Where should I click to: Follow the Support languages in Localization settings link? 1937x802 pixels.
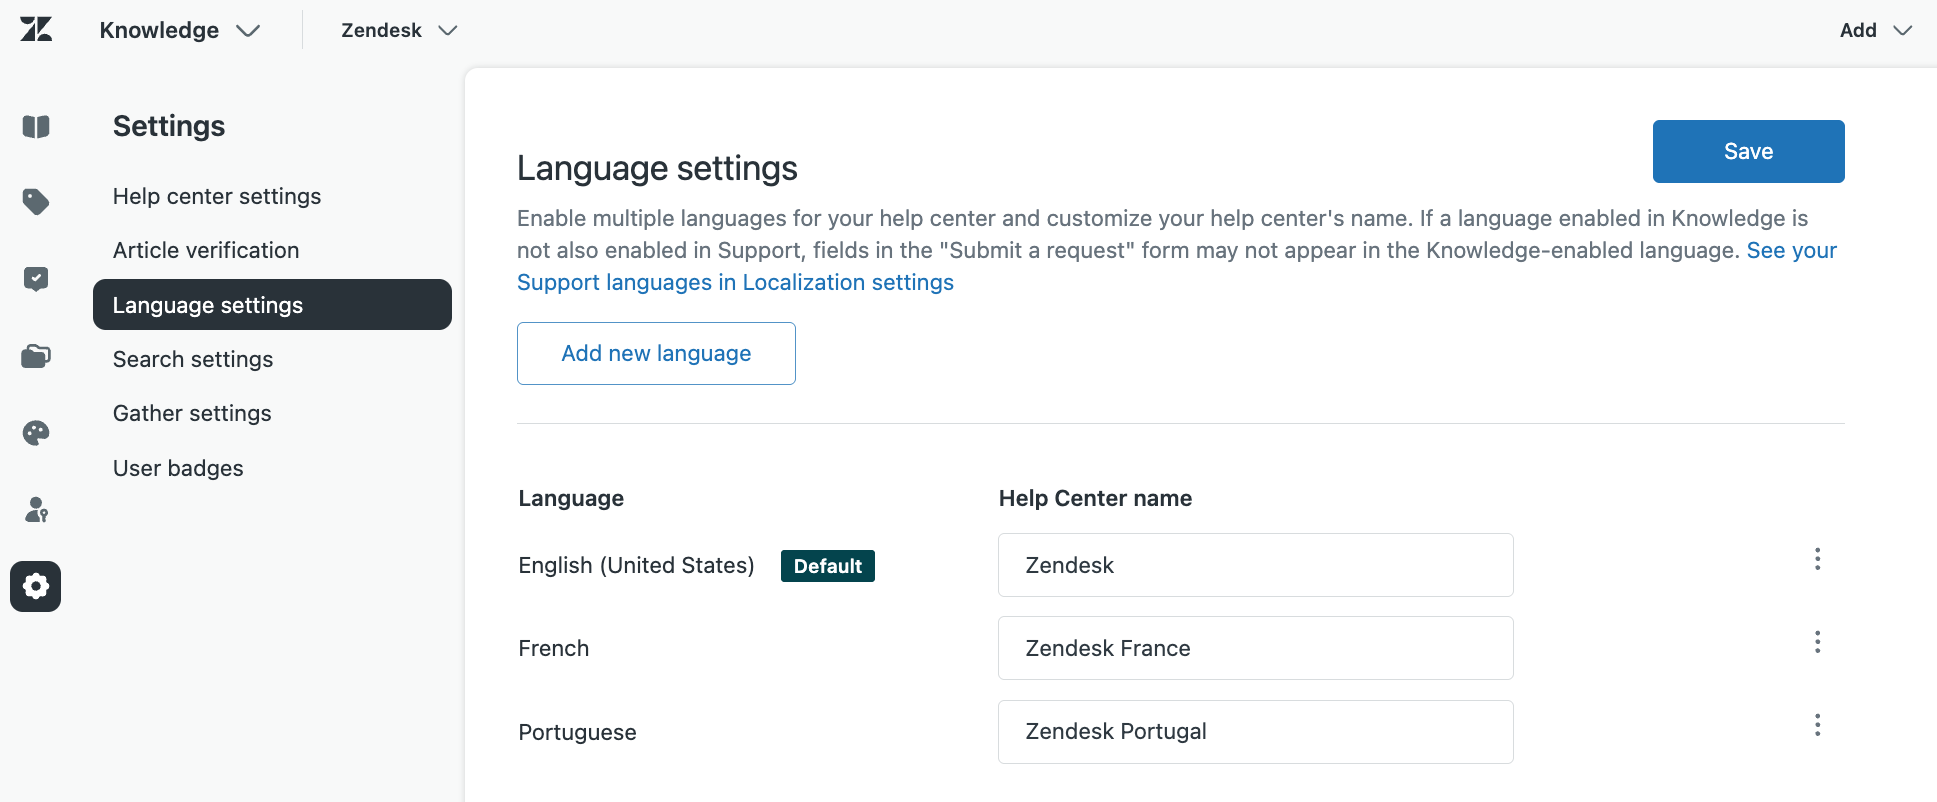click(735, 282)
